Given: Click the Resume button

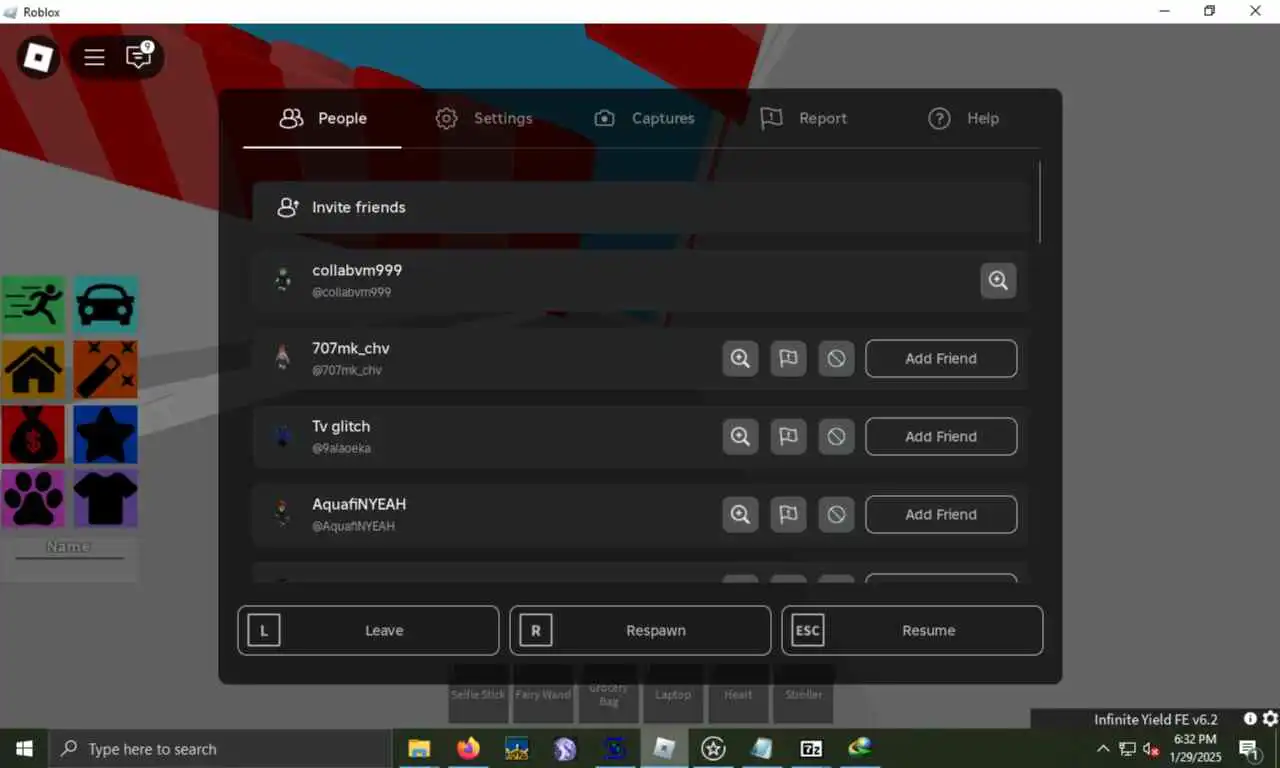Looking at the screenshot, I should pos(912,630).
